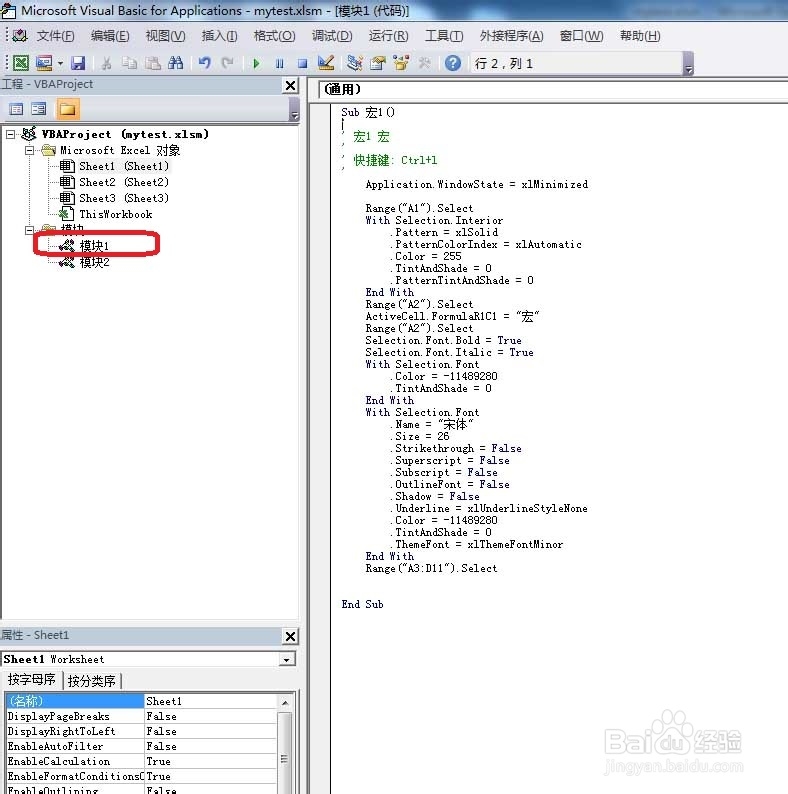Screen dimensions: 788x794
Task: Click the EnableCalculation property row
Action: [x=141, y=761]
